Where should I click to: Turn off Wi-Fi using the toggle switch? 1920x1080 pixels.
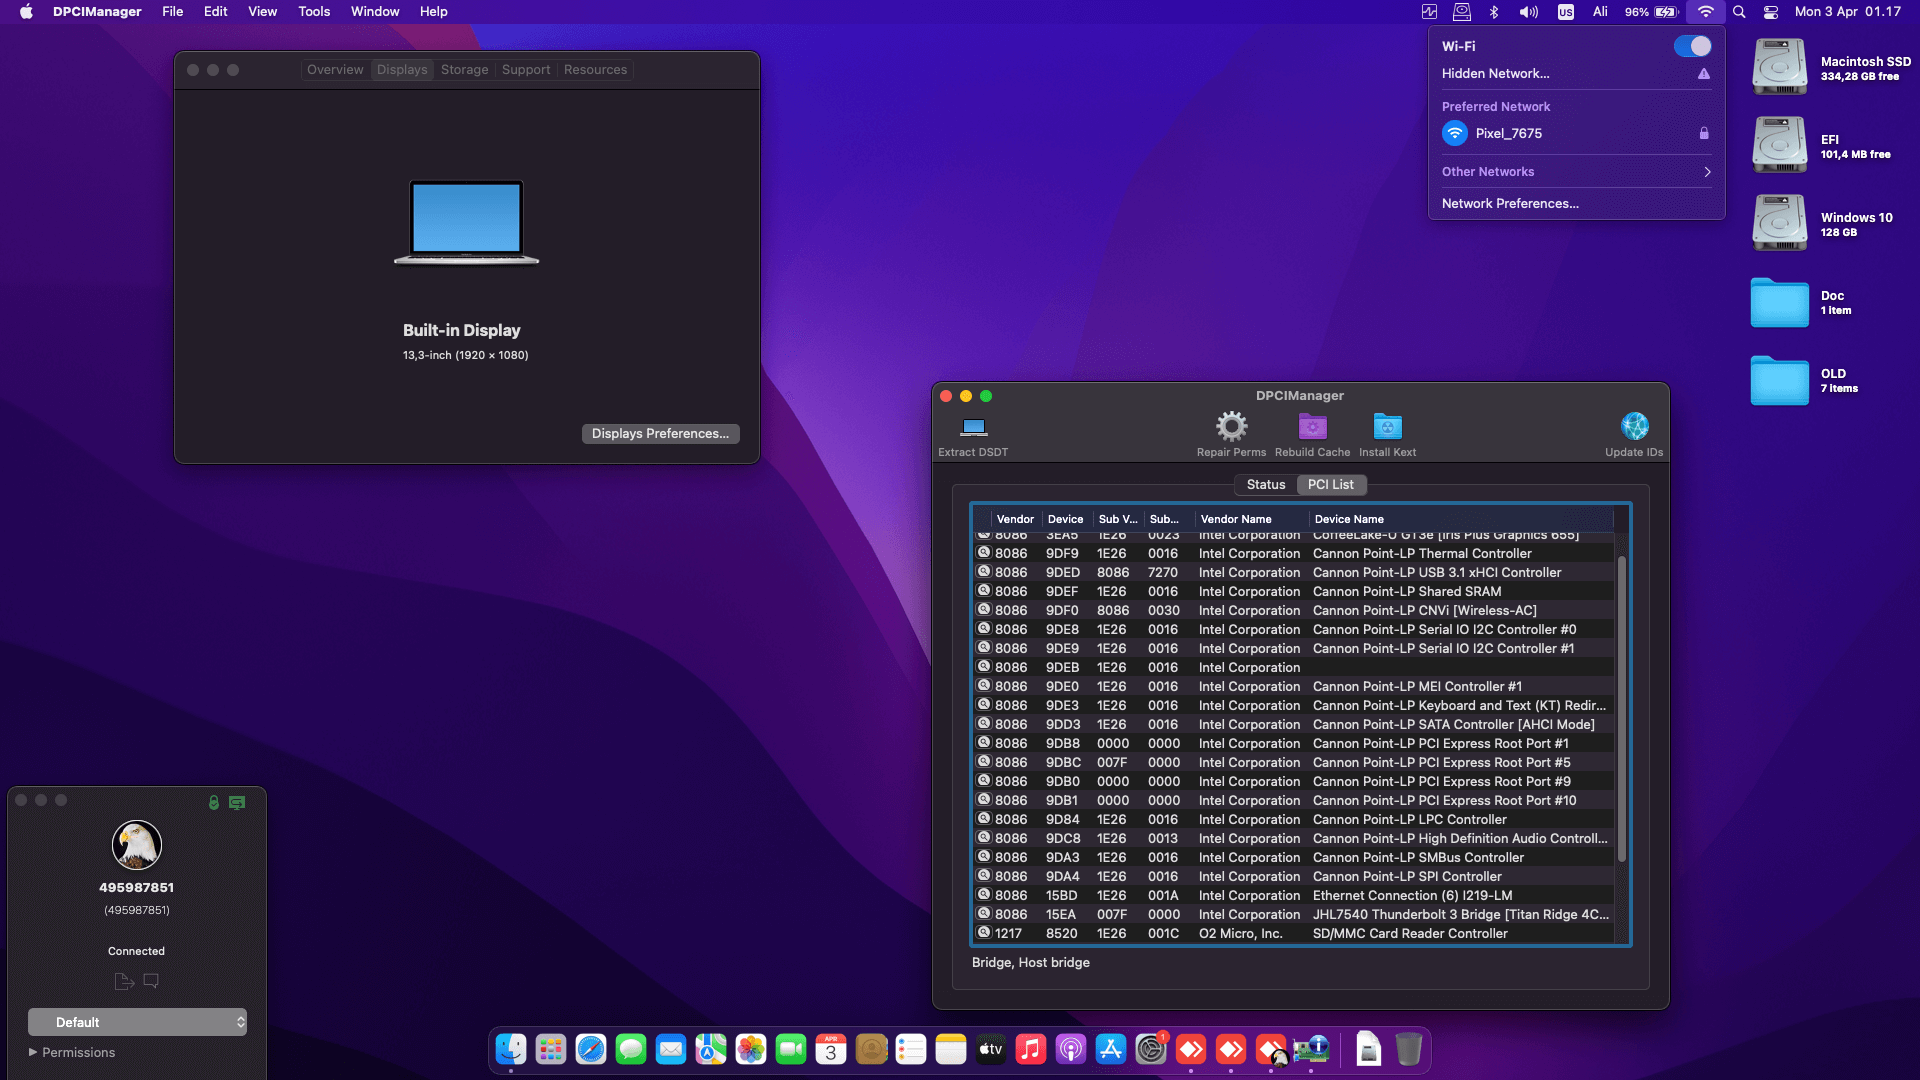(x=1695, y=45)
